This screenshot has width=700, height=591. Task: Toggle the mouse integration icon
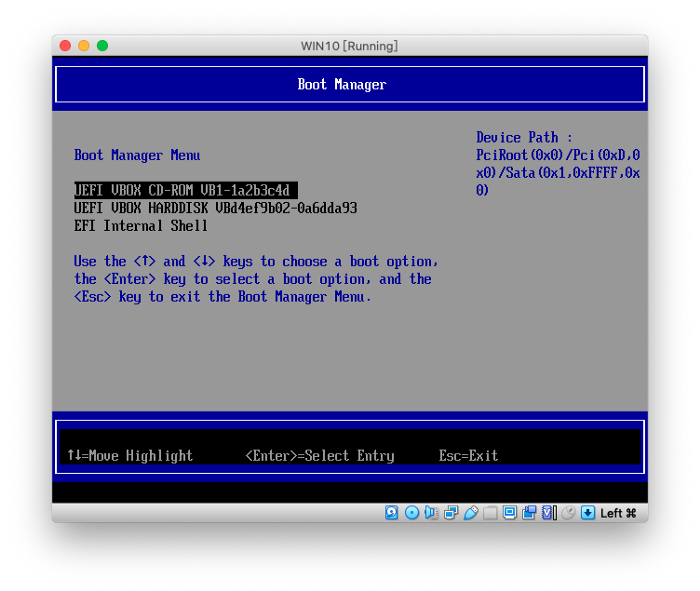tap(568, 513)
